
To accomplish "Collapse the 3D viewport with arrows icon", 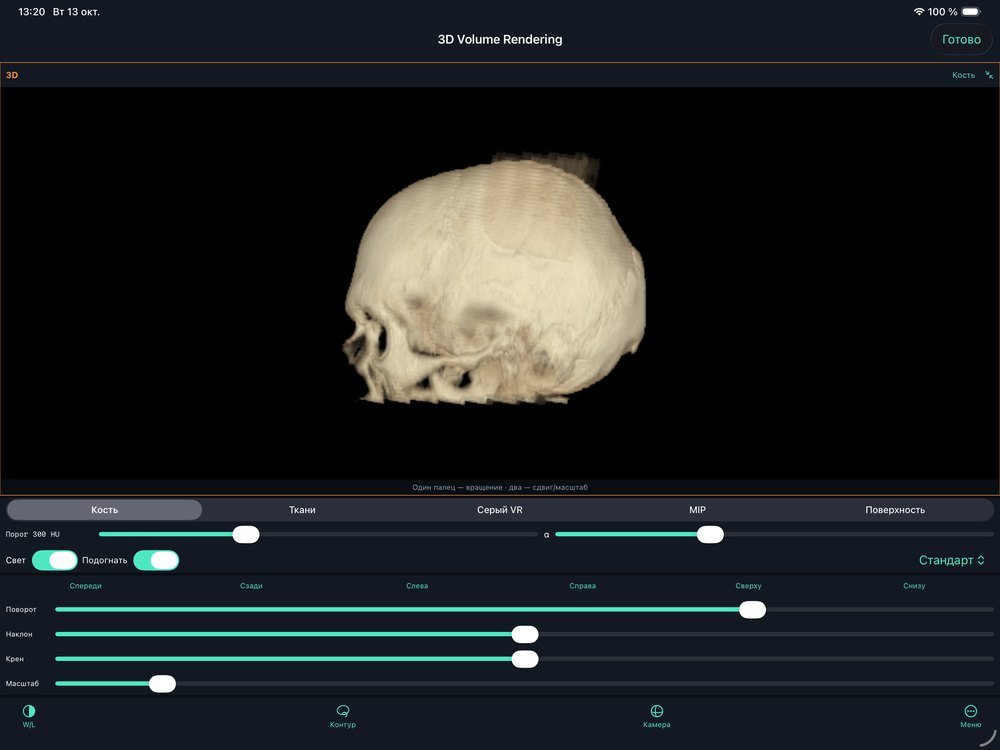I will click(x=989, y=75).
